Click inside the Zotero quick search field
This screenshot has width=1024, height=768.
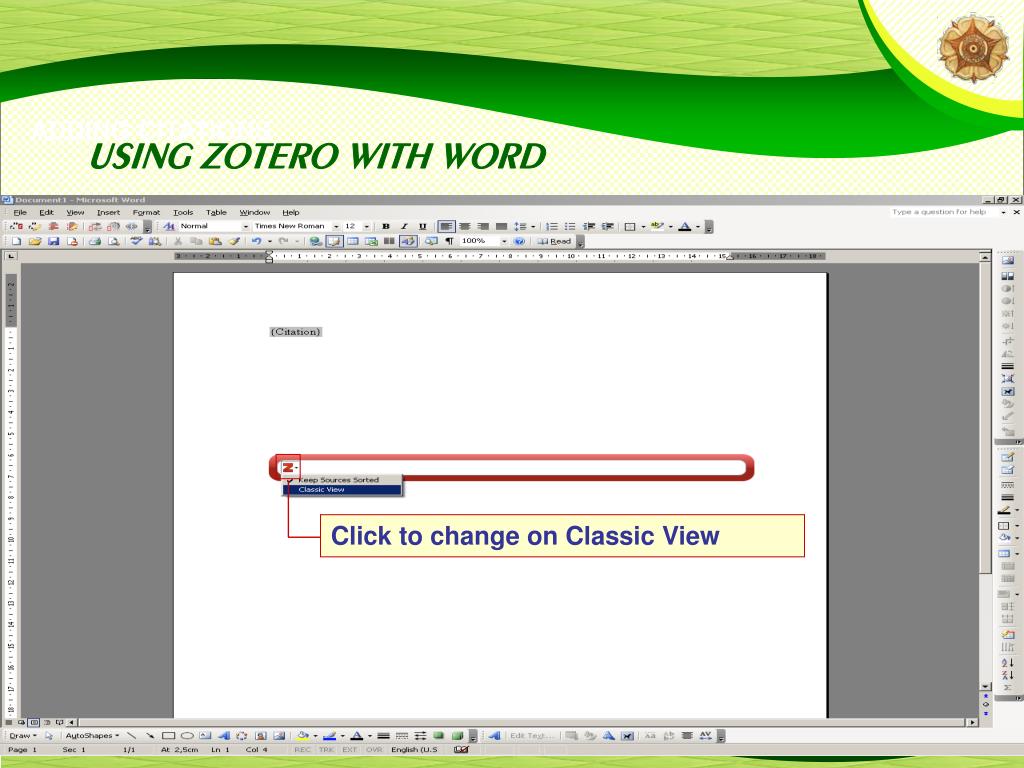point(520,468)
